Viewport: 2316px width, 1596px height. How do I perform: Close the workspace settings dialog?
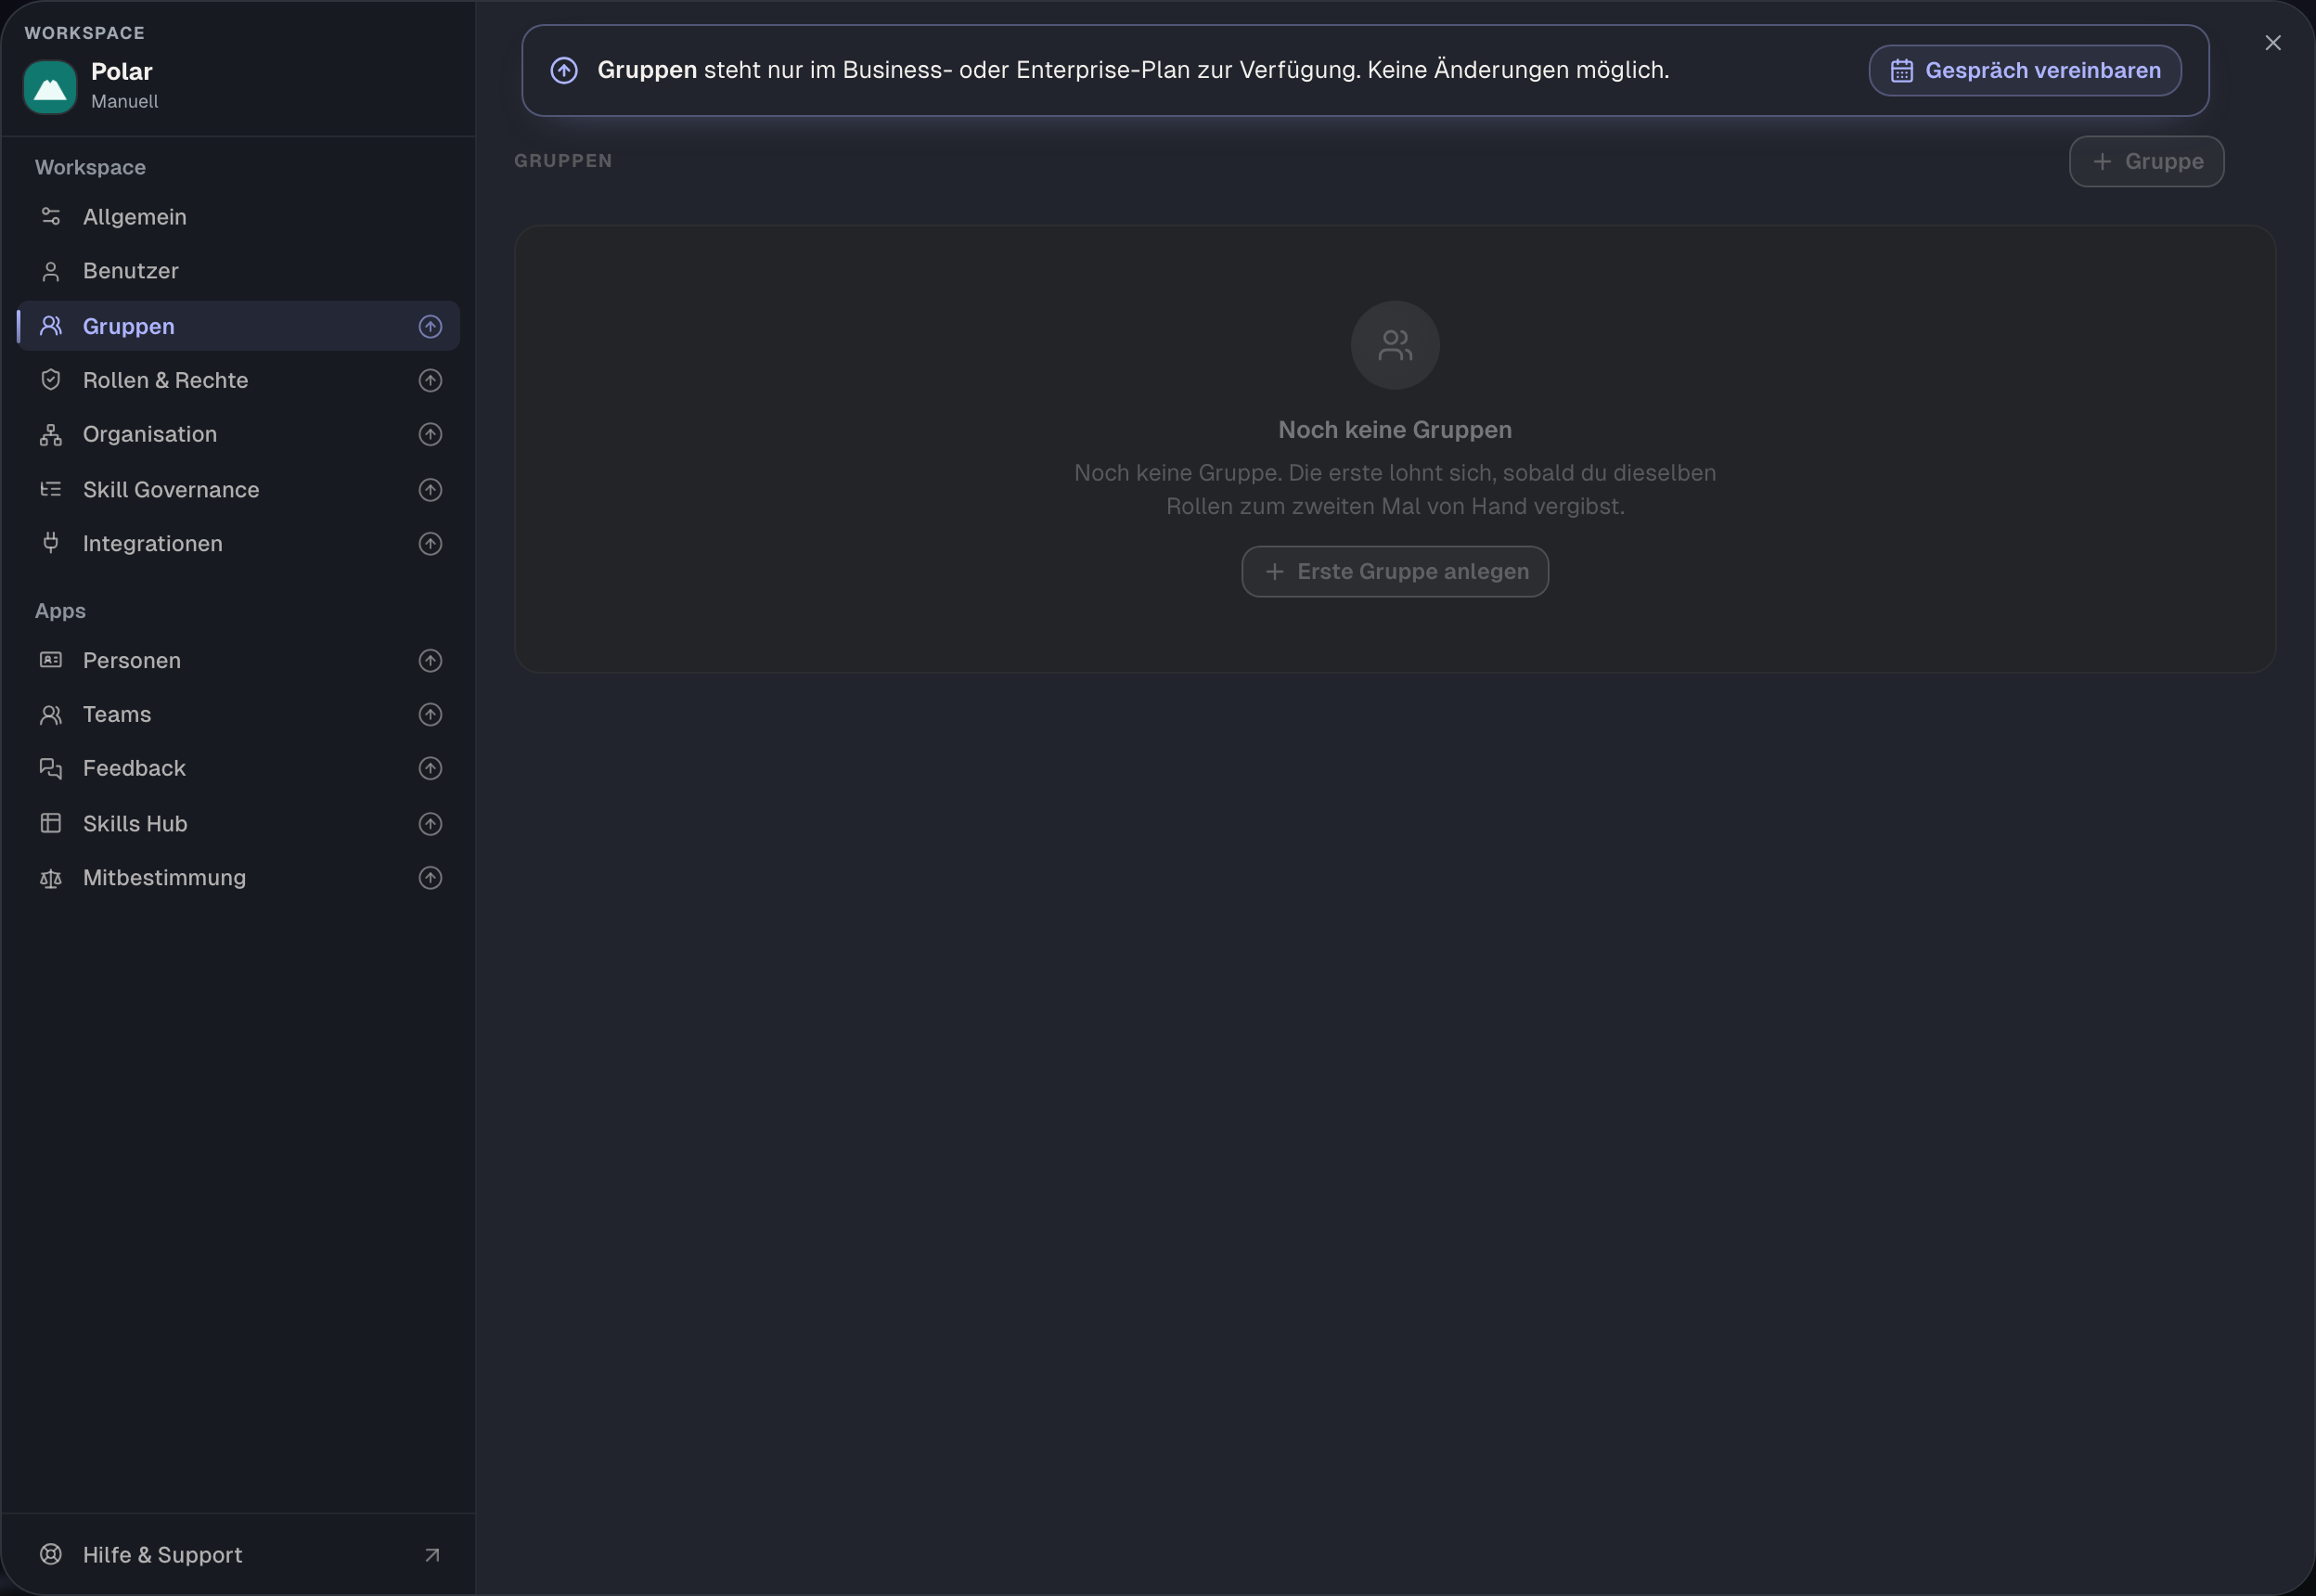2273,43
